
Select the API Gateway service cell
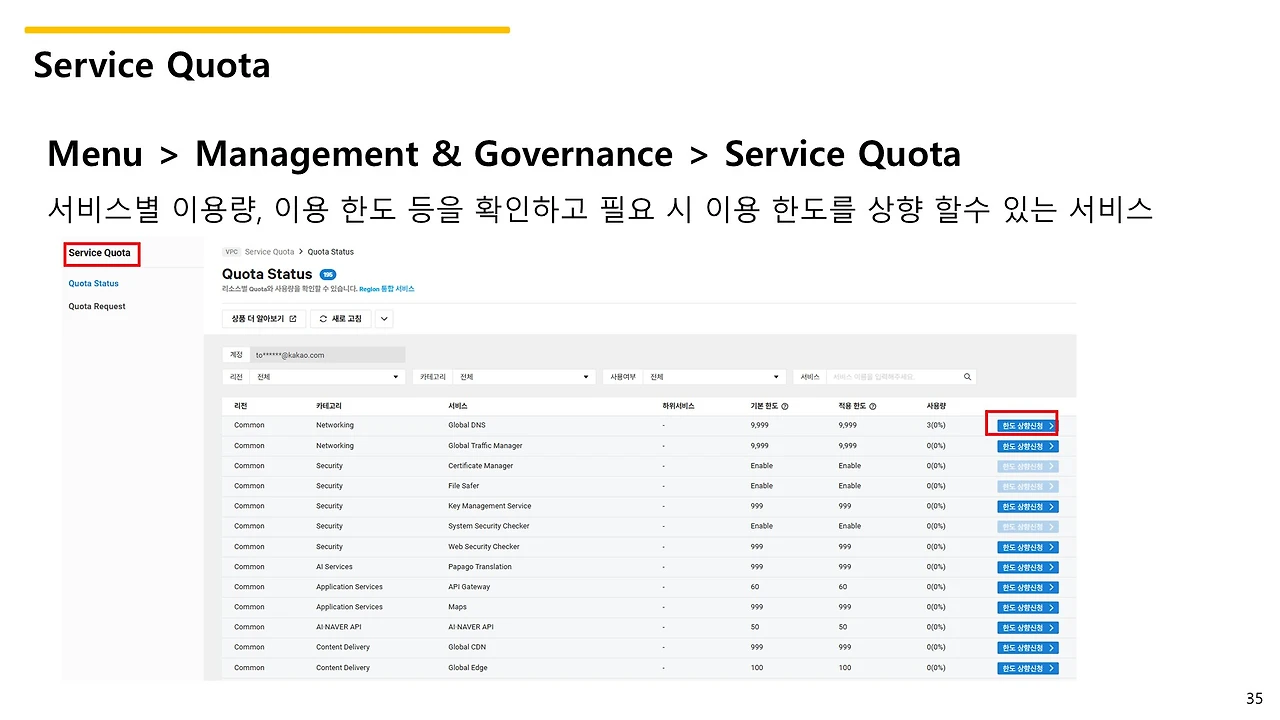click(469, 587)
